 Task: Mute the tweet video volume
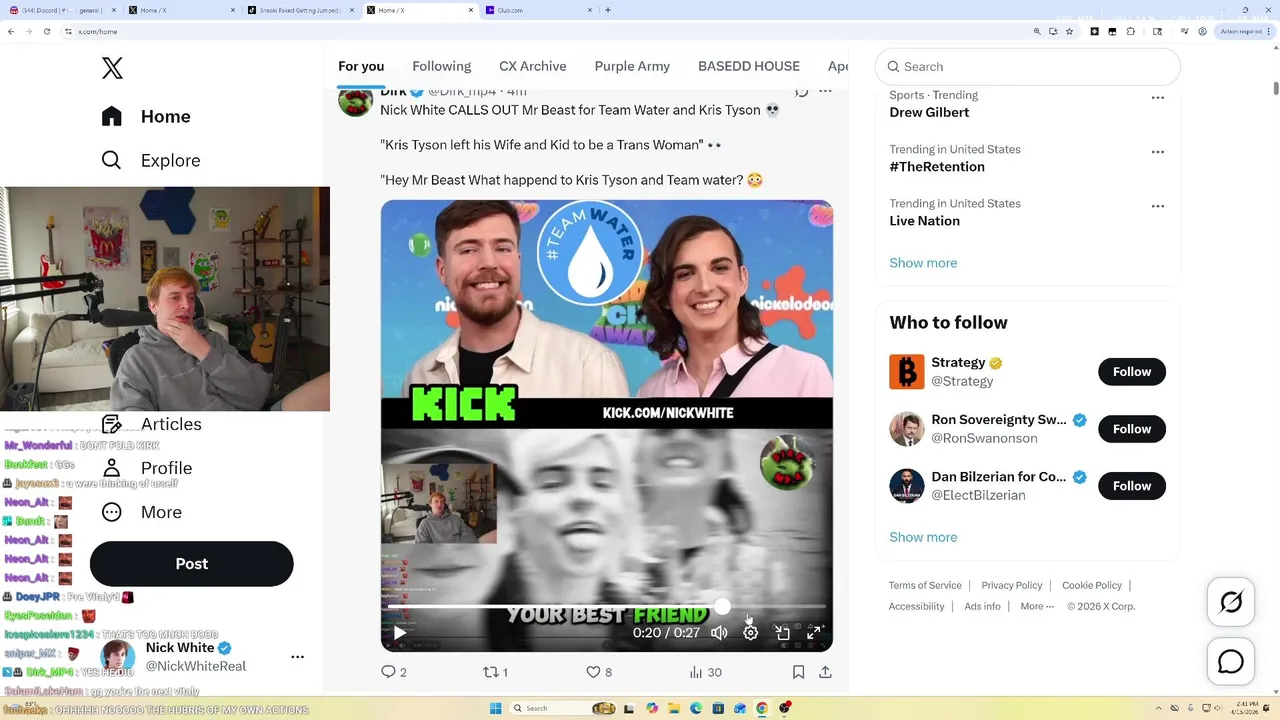pyautogui.click(x=719, y=632)
